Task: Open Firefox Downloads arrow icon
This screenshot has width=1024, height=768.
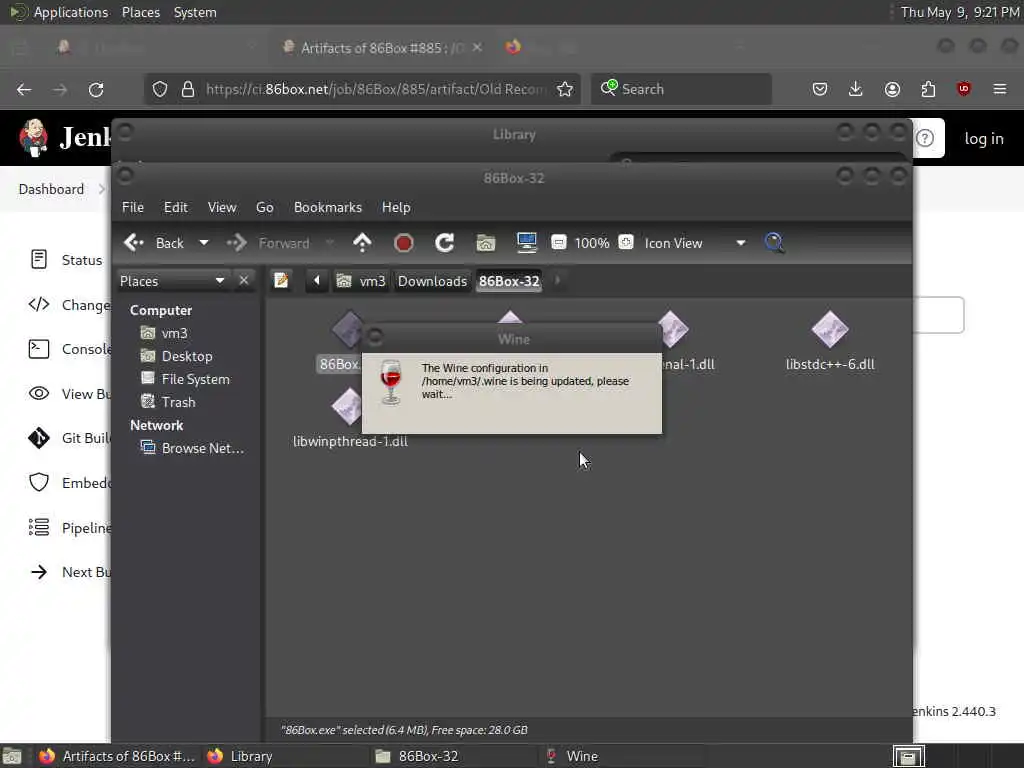Action: click(x=856, y=89)
